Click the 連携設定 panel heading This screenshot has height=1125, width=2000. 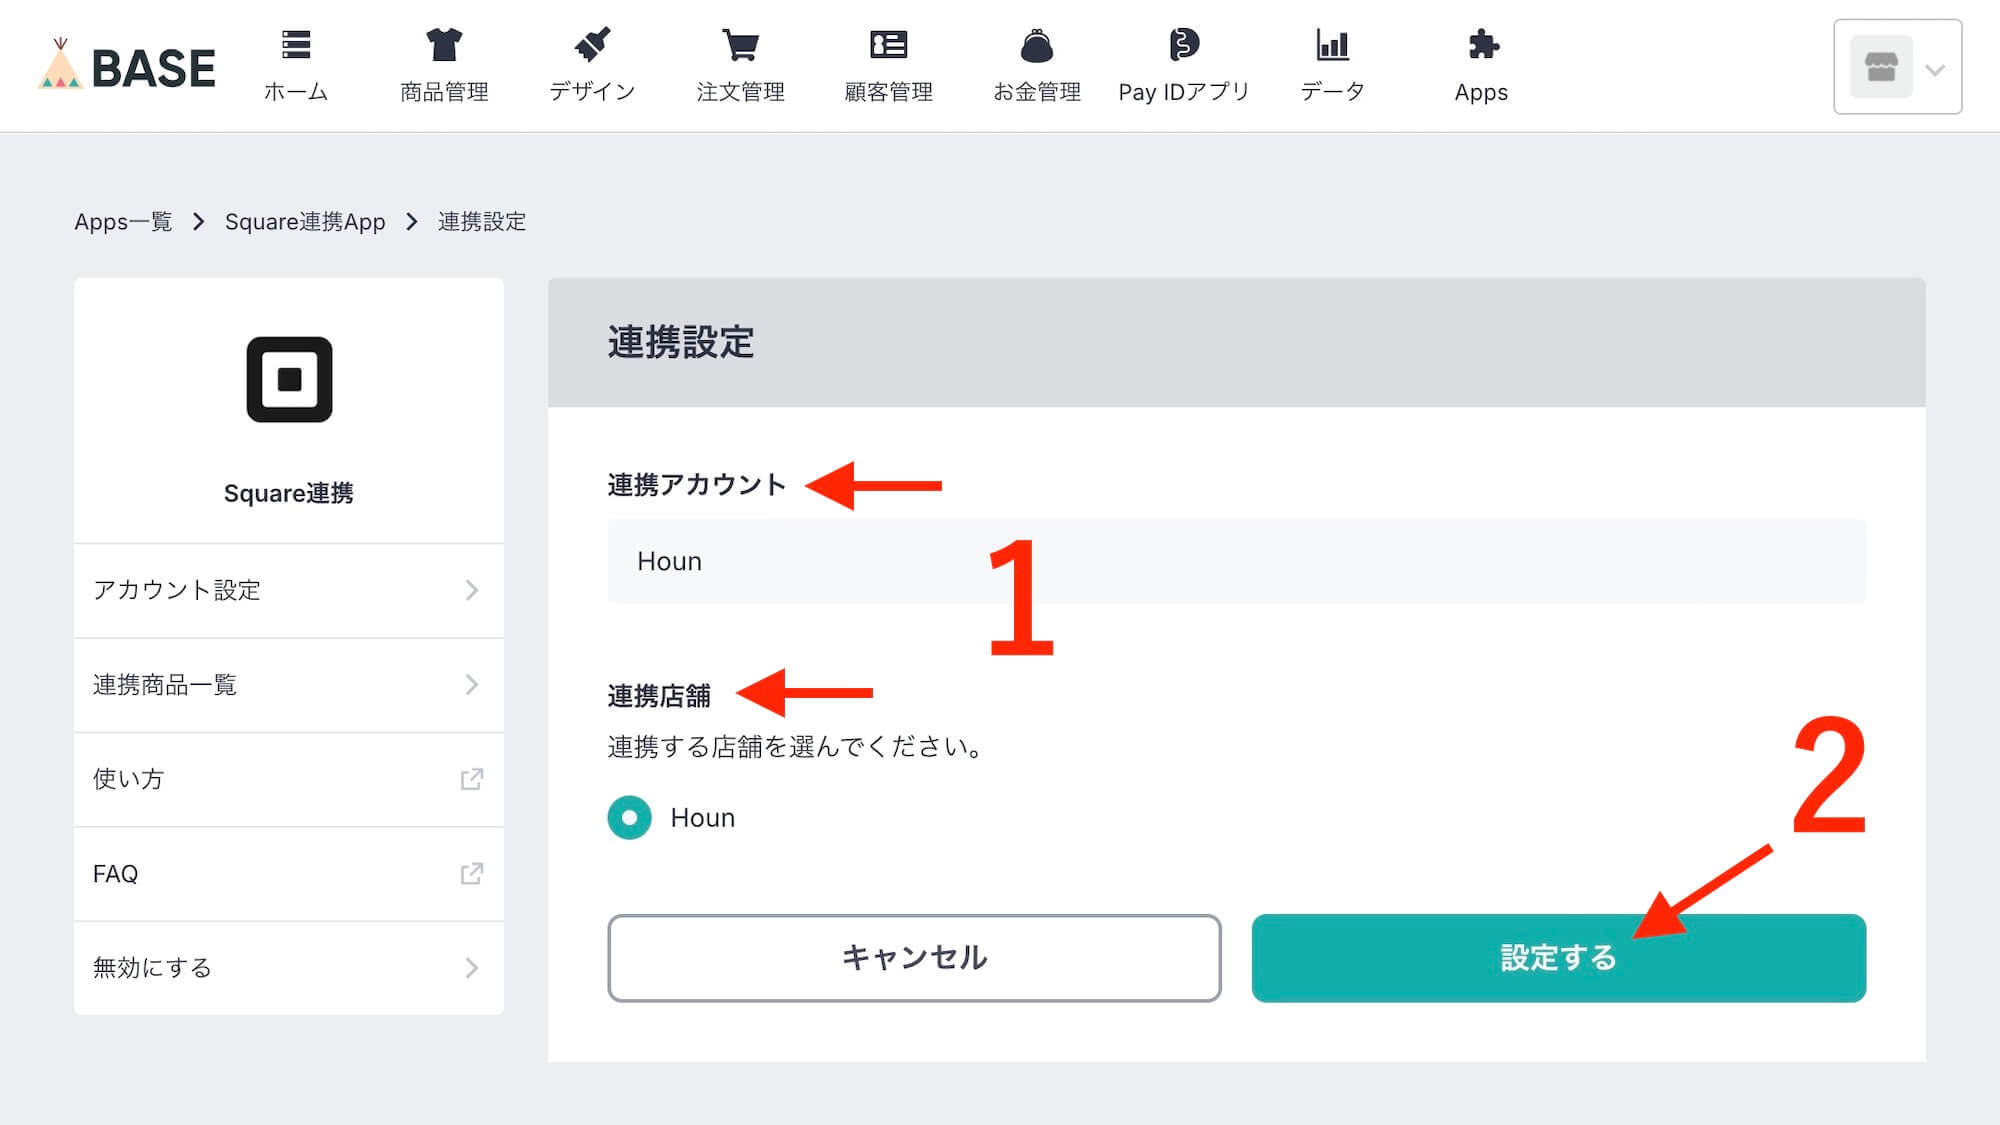pyautogui.click(x=680, y=342)
